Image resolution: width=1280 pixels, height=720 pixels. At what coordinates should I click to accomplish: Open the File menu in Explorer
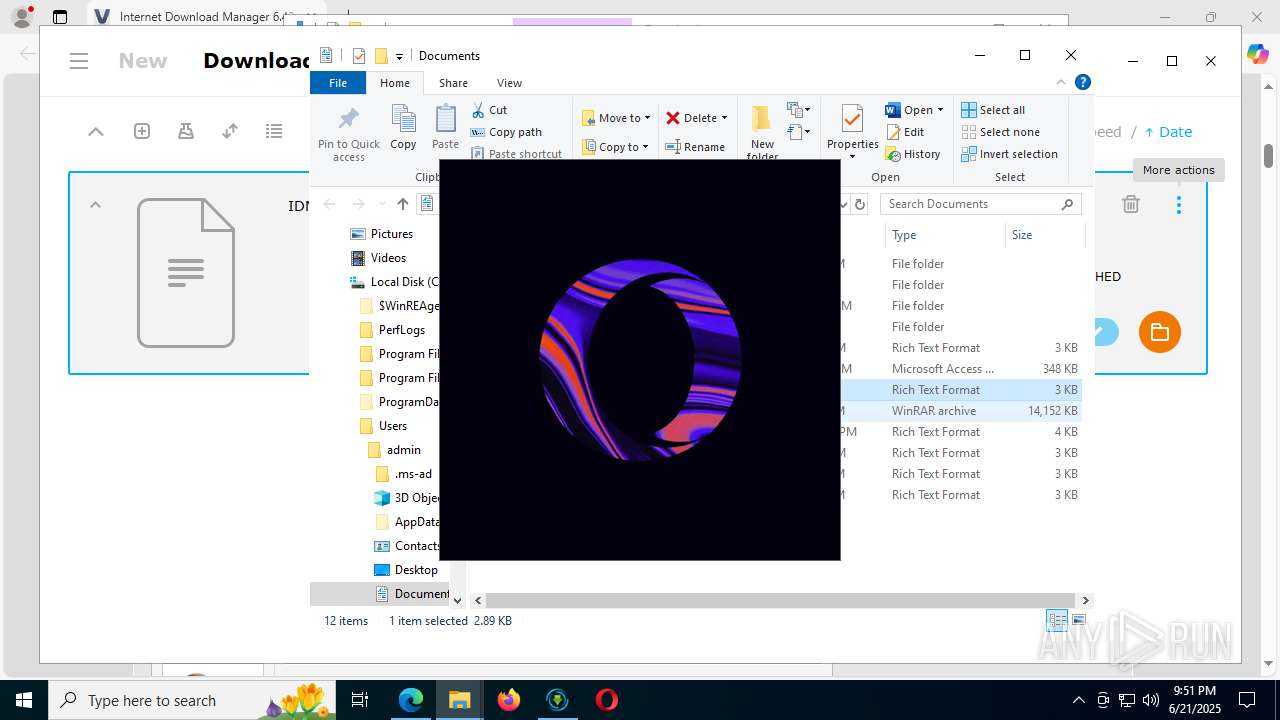click(338, 83)
